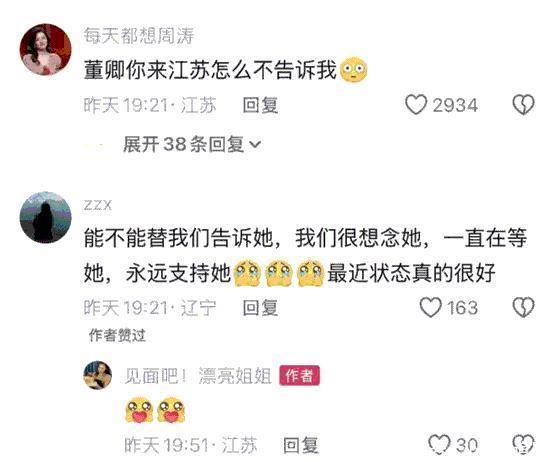This screenshot has width=553, height=462.
Task: Tap the red 作者 badge
Action: tap(299, 375)
